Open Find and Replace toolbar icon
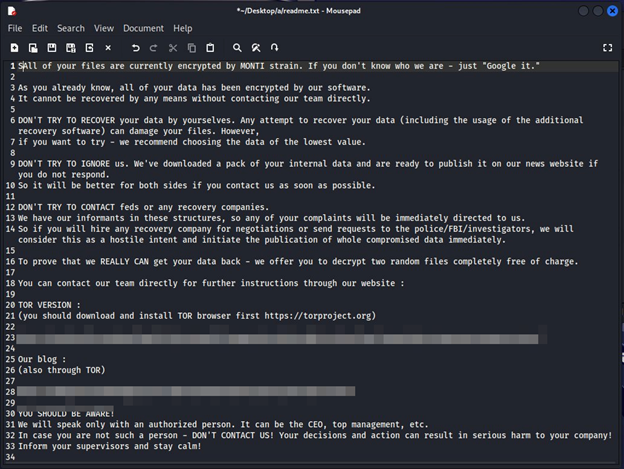This screenshot has width=624, height=469. click(256, 48)
